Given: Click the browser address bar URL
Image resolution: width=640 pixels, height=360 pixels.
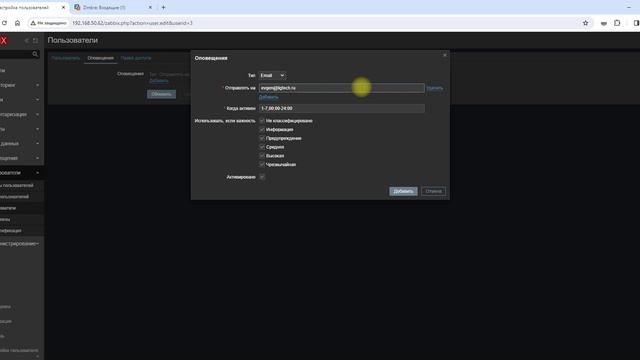Looking at the screenshot, I should pyautogui.click(x=132, y=23).
